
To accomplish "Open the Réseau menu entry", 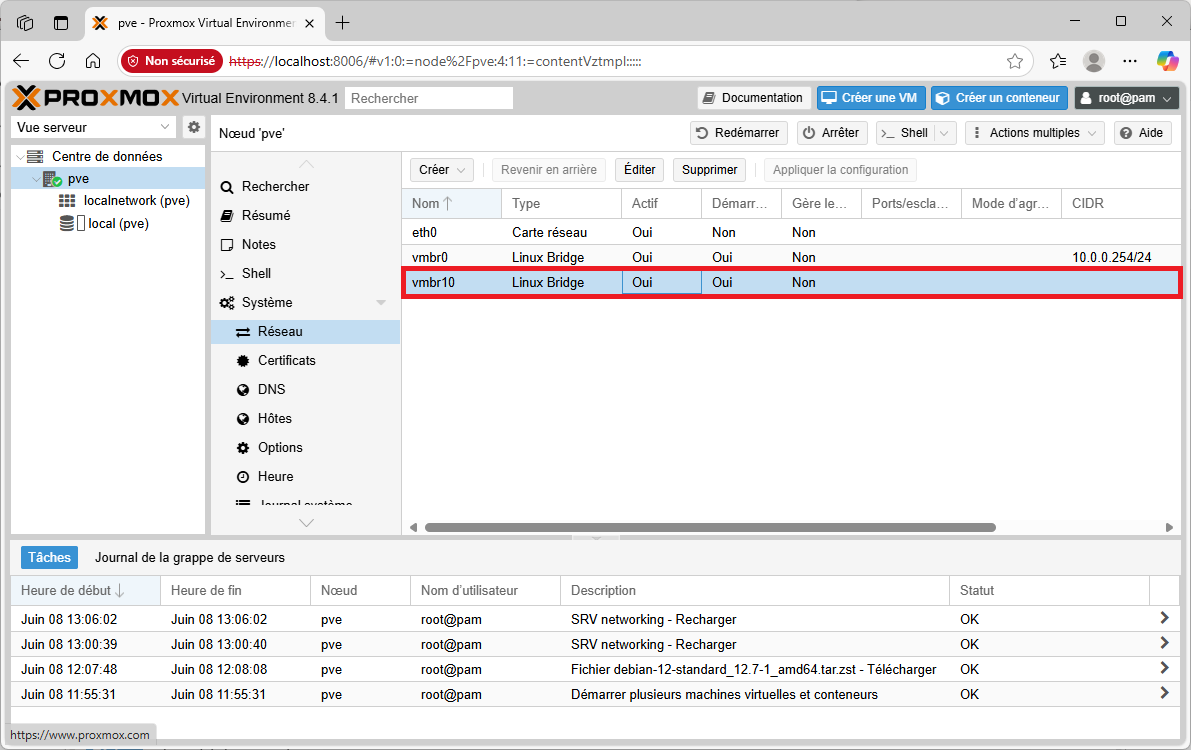I will coord(305,332).
